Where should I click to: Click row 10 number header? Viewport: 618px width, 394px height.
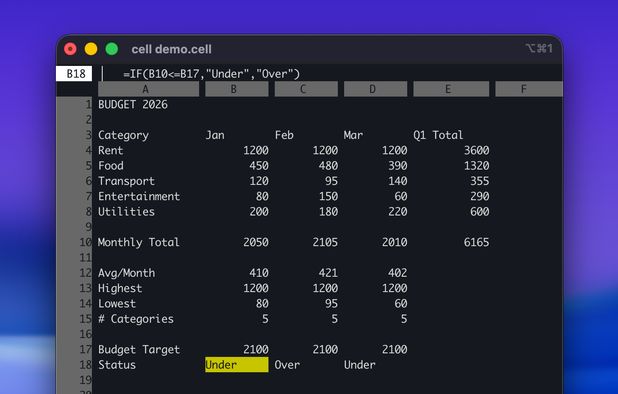[74, 242]
